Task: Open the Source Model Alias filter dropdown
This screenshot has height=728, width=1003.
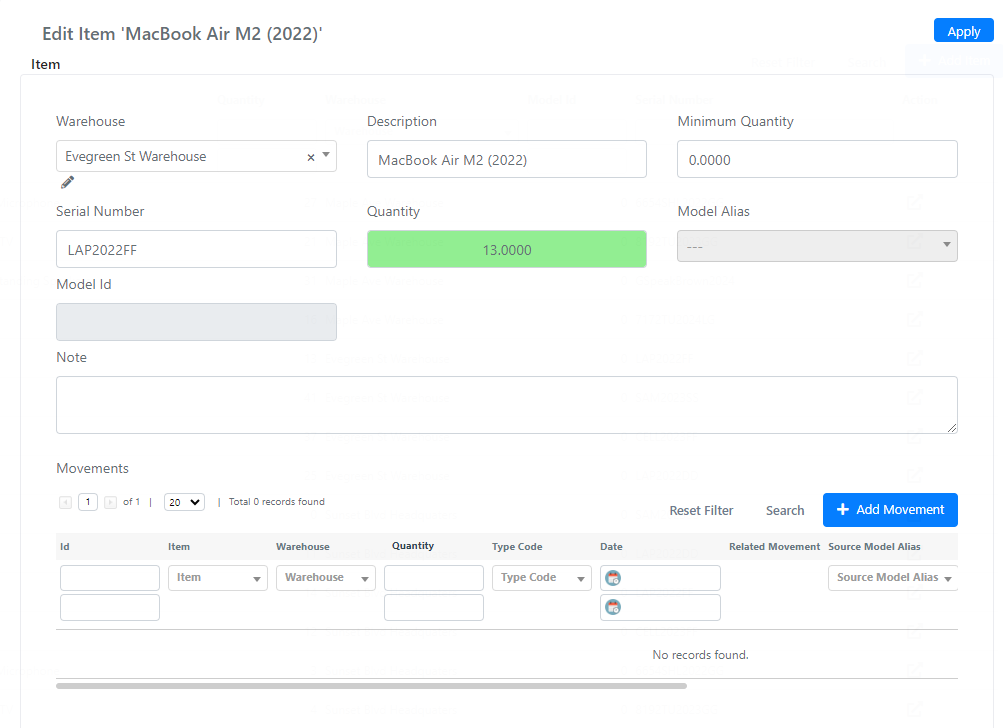Action: tap(893, 578)
